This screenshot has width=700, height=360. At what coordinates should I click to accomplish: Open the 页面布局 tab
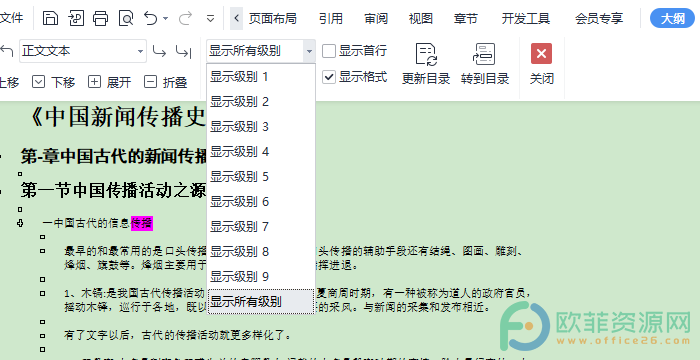pos(272,19)
